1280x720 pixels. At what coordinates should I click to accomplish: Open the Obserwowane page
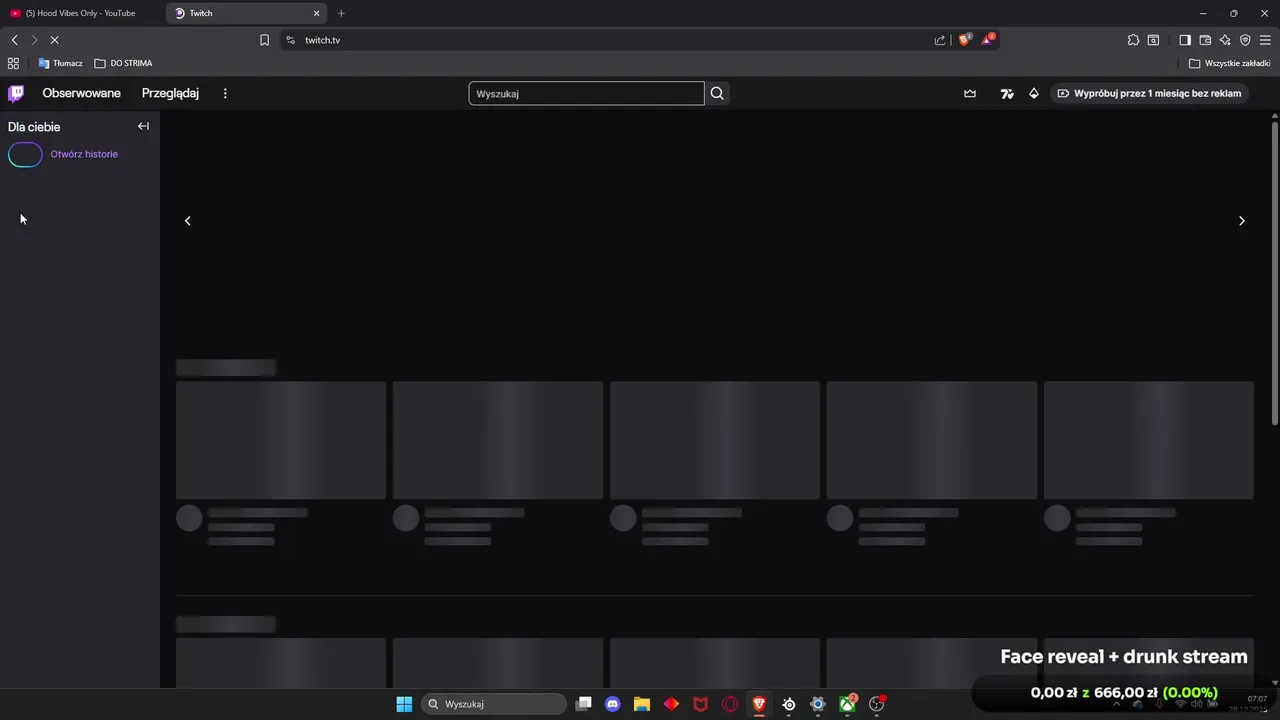tap(81, 93)
